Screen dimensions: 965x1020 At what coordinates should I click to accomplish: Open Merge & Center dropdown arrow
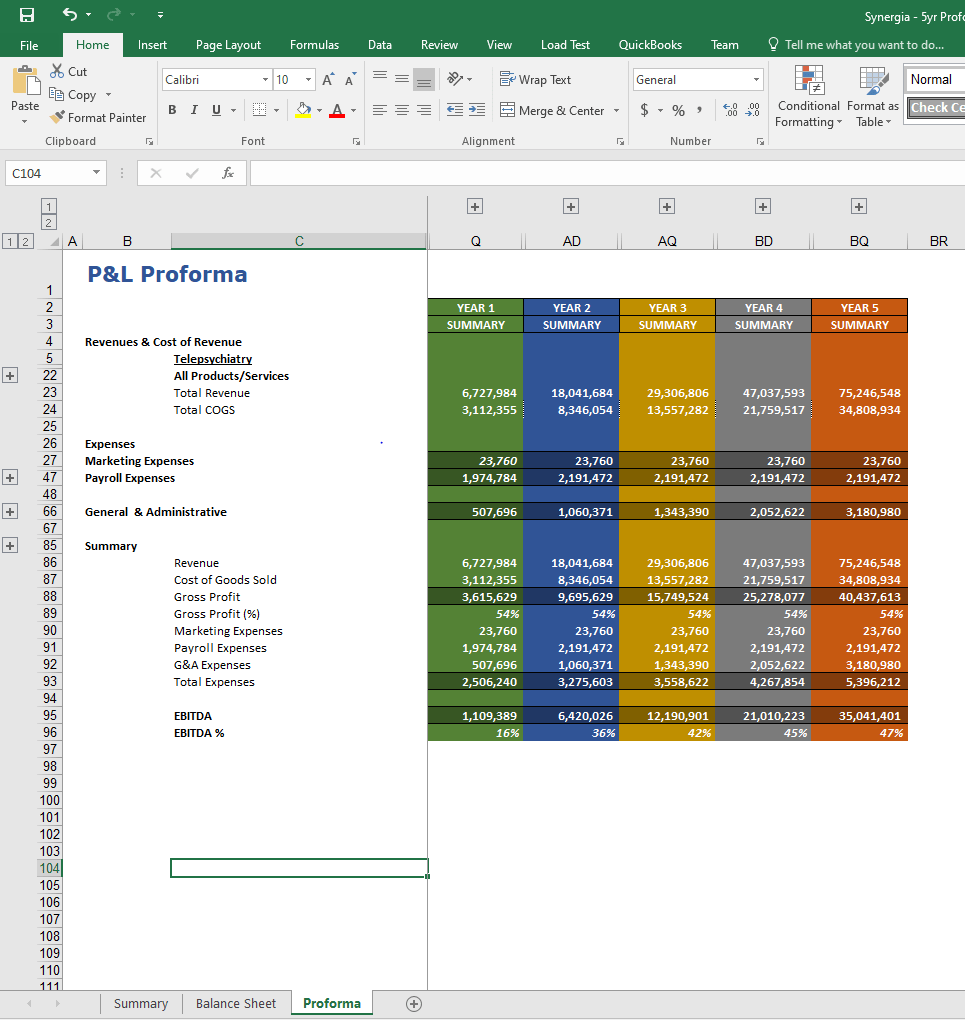(616, 111)
